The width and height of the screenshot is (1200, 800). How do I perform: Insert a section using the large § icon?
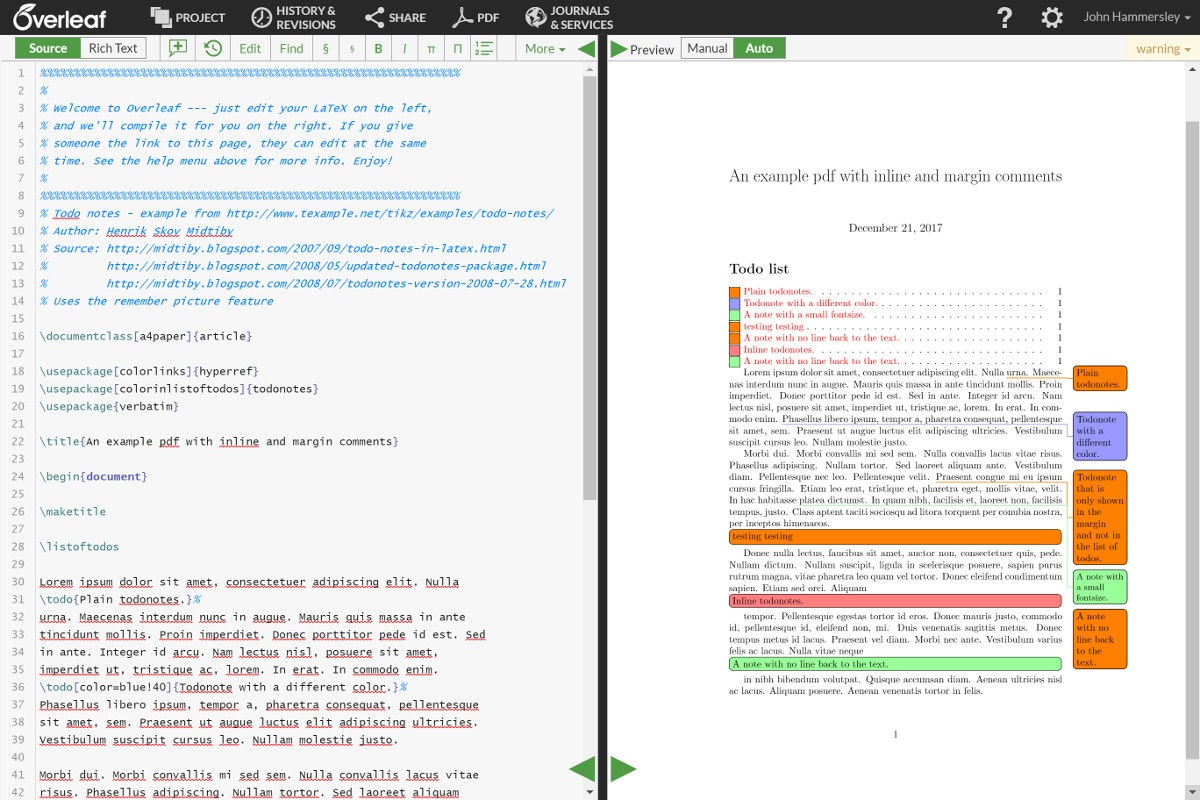pos(325,47)
